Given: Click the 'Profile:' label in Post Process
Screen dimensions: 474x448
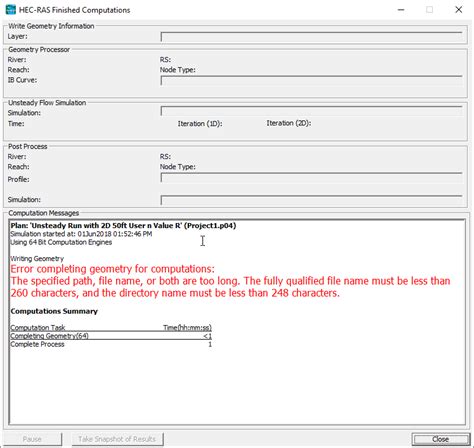Looking at the screenshot, I should [x=19, y=180].
